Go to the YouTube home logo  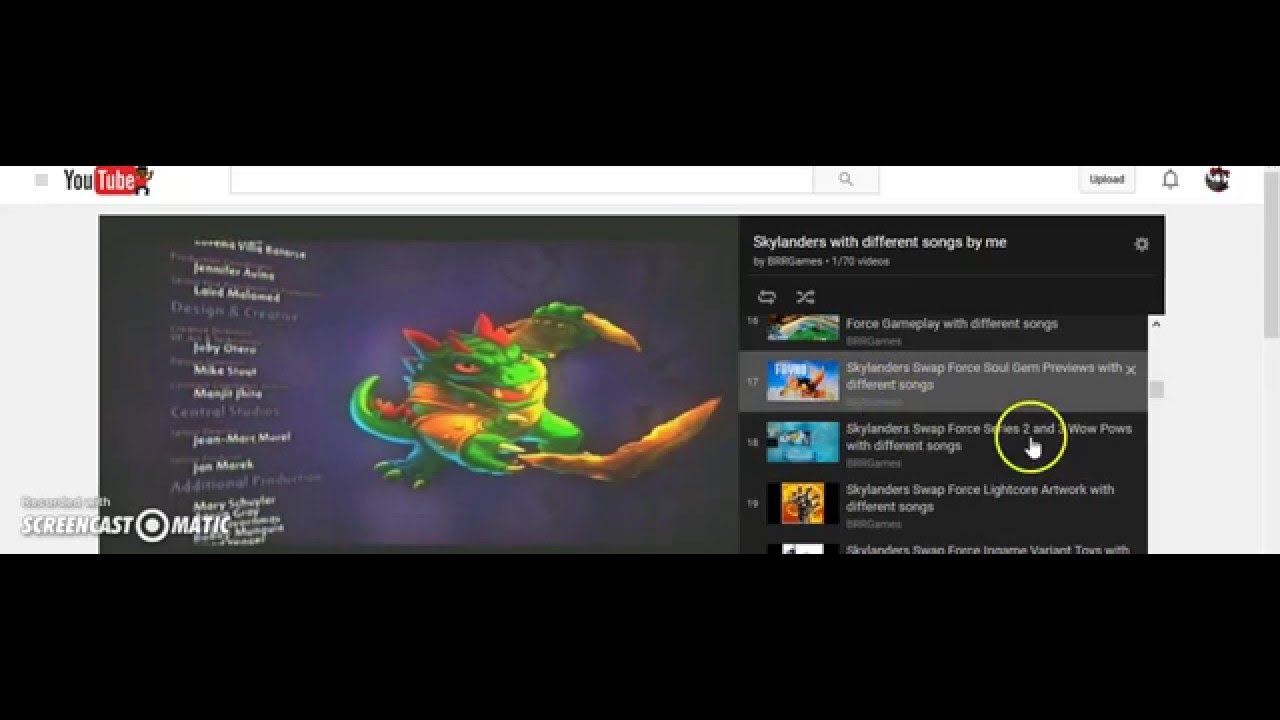pos(107,180)
